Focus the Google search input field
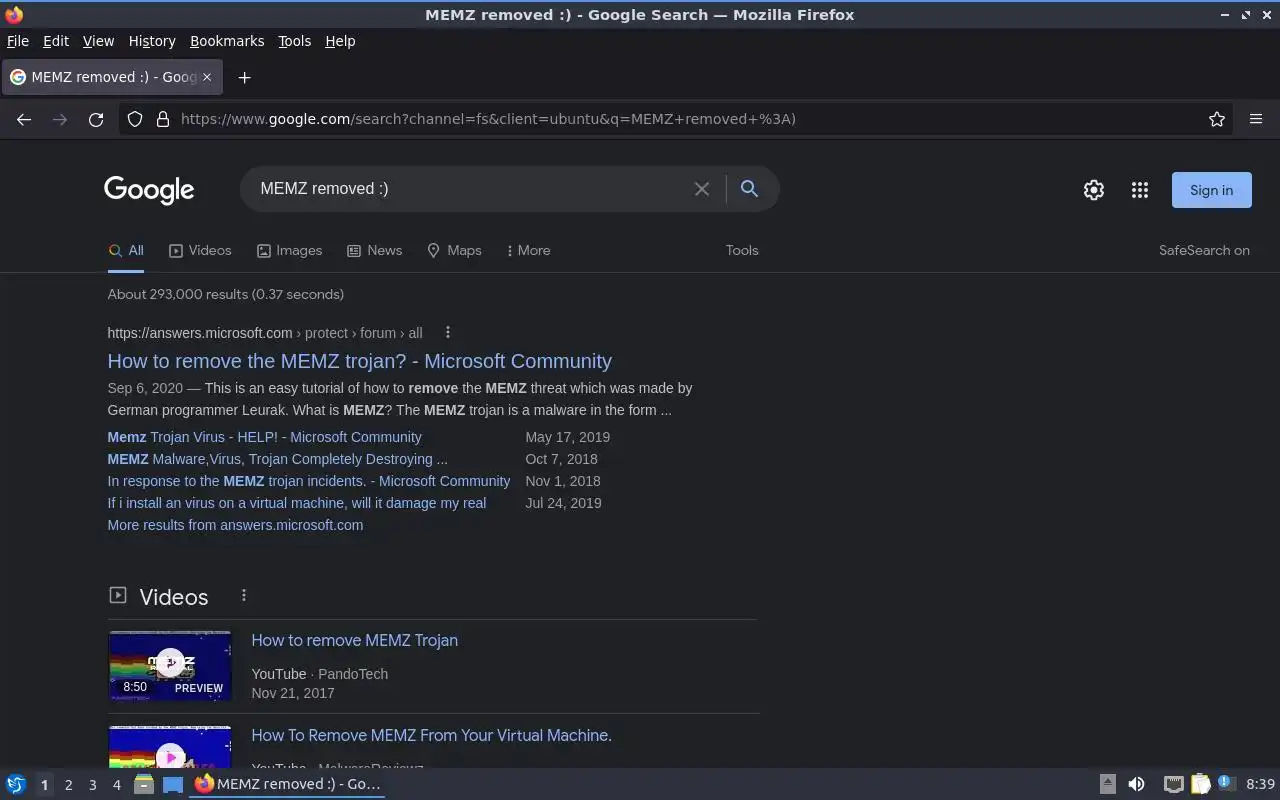This screenshot has height=800, width=1280. click(470, 189)
